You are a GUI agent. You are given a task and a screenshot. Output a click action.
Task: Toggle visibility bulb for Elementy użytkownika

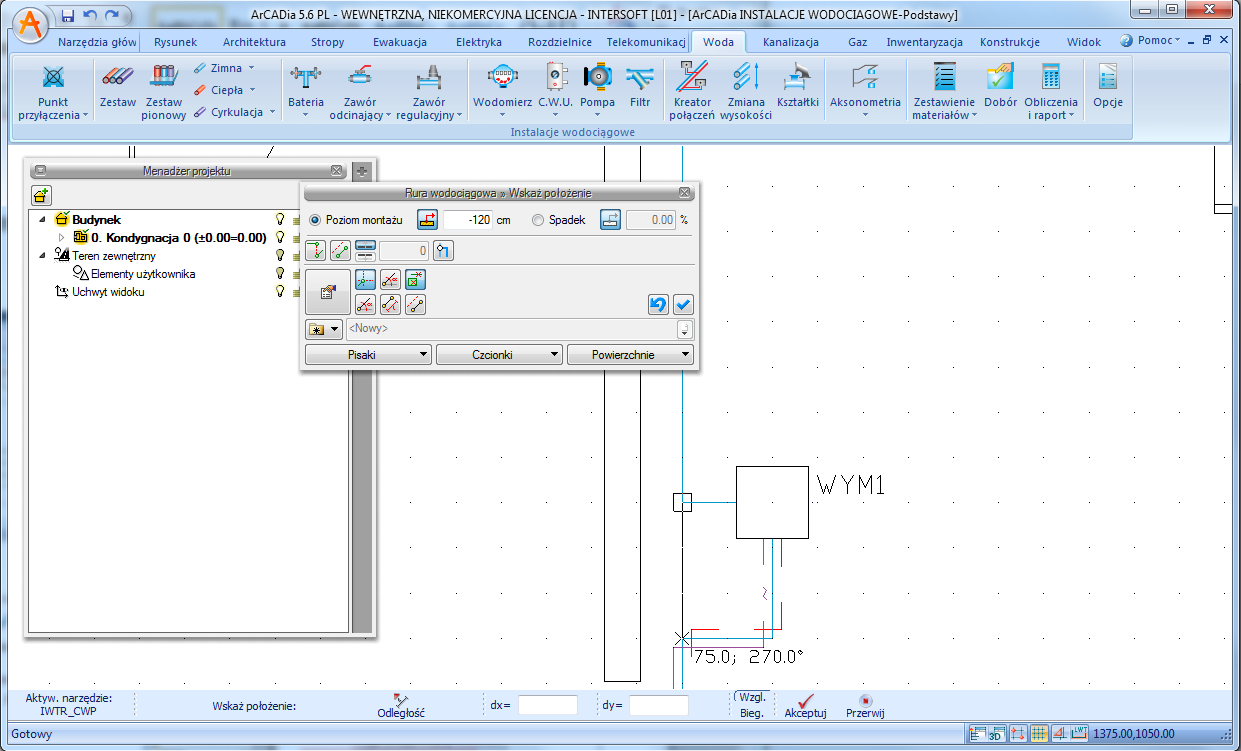pyautogui.click(x=280, y=273)
